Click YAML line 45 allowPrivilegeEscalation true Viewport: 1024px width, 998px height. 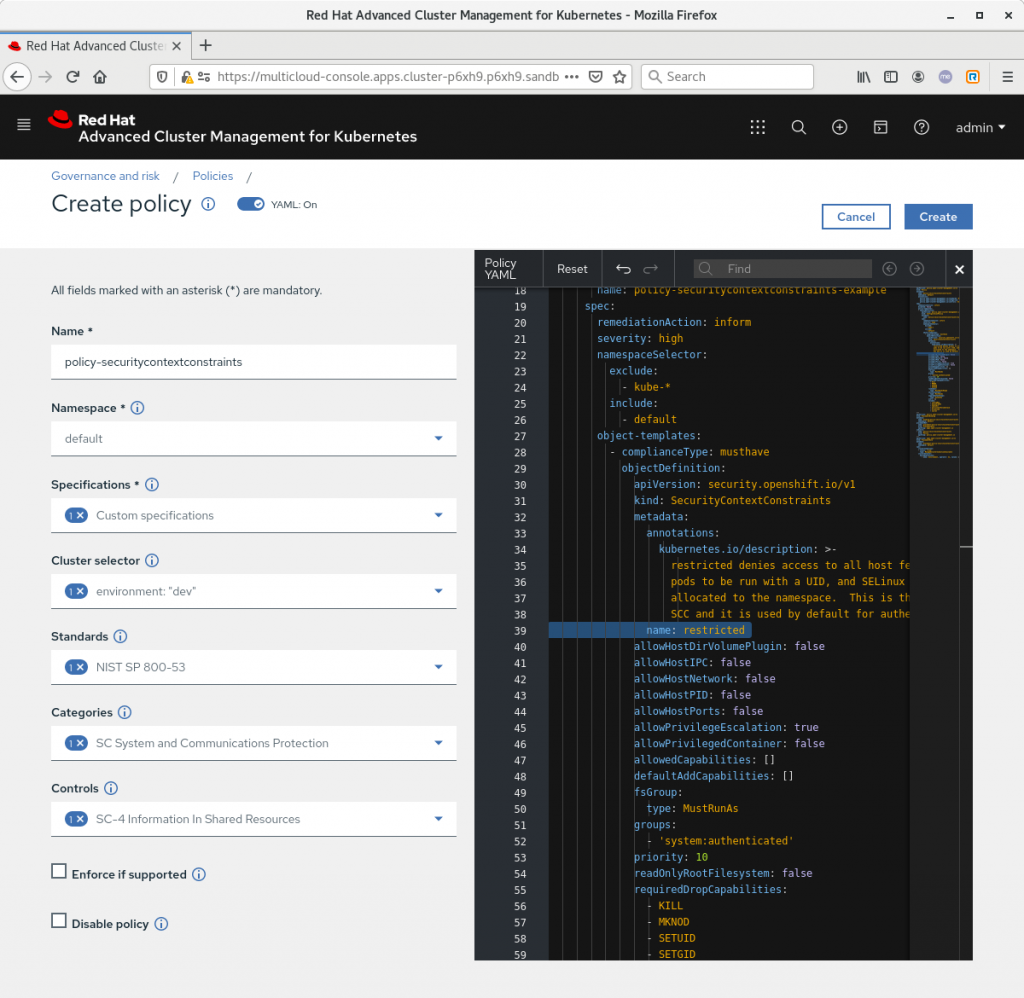pos(726,727)
